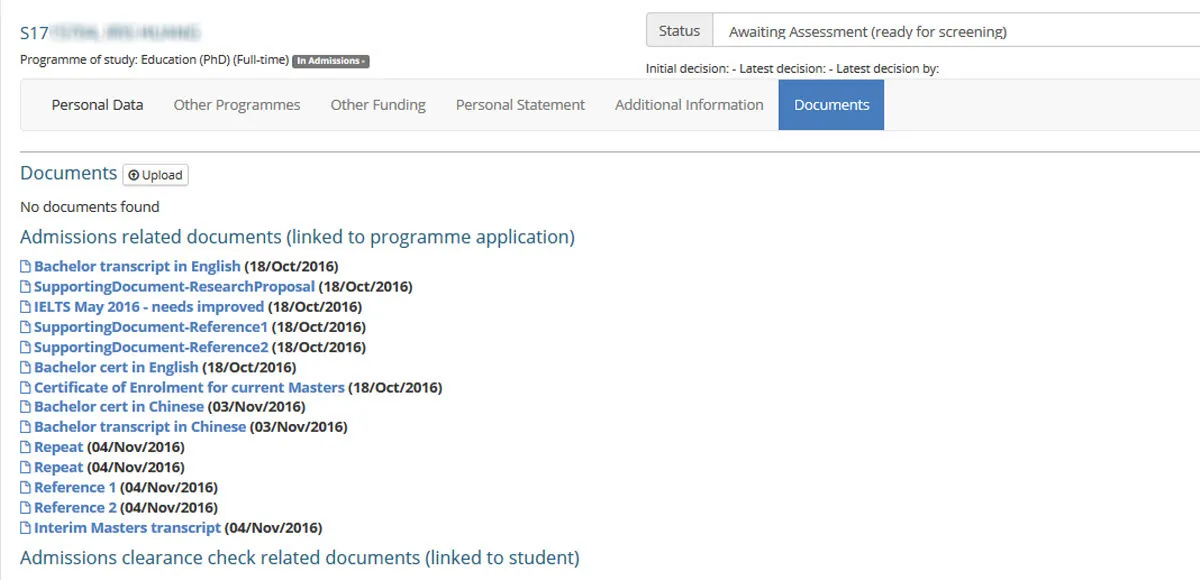Click the upload icon on the Upload button
Screen dimensions: 1200x580
click(136, 174)
